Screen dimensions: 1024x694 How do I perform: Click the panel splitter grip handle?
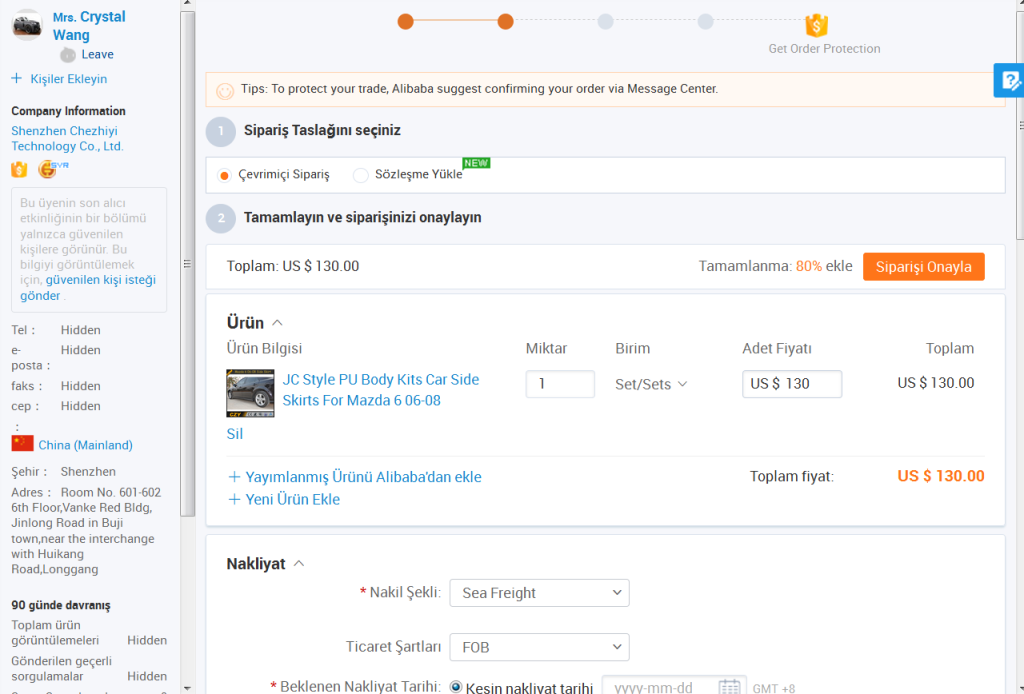[187, 264]
